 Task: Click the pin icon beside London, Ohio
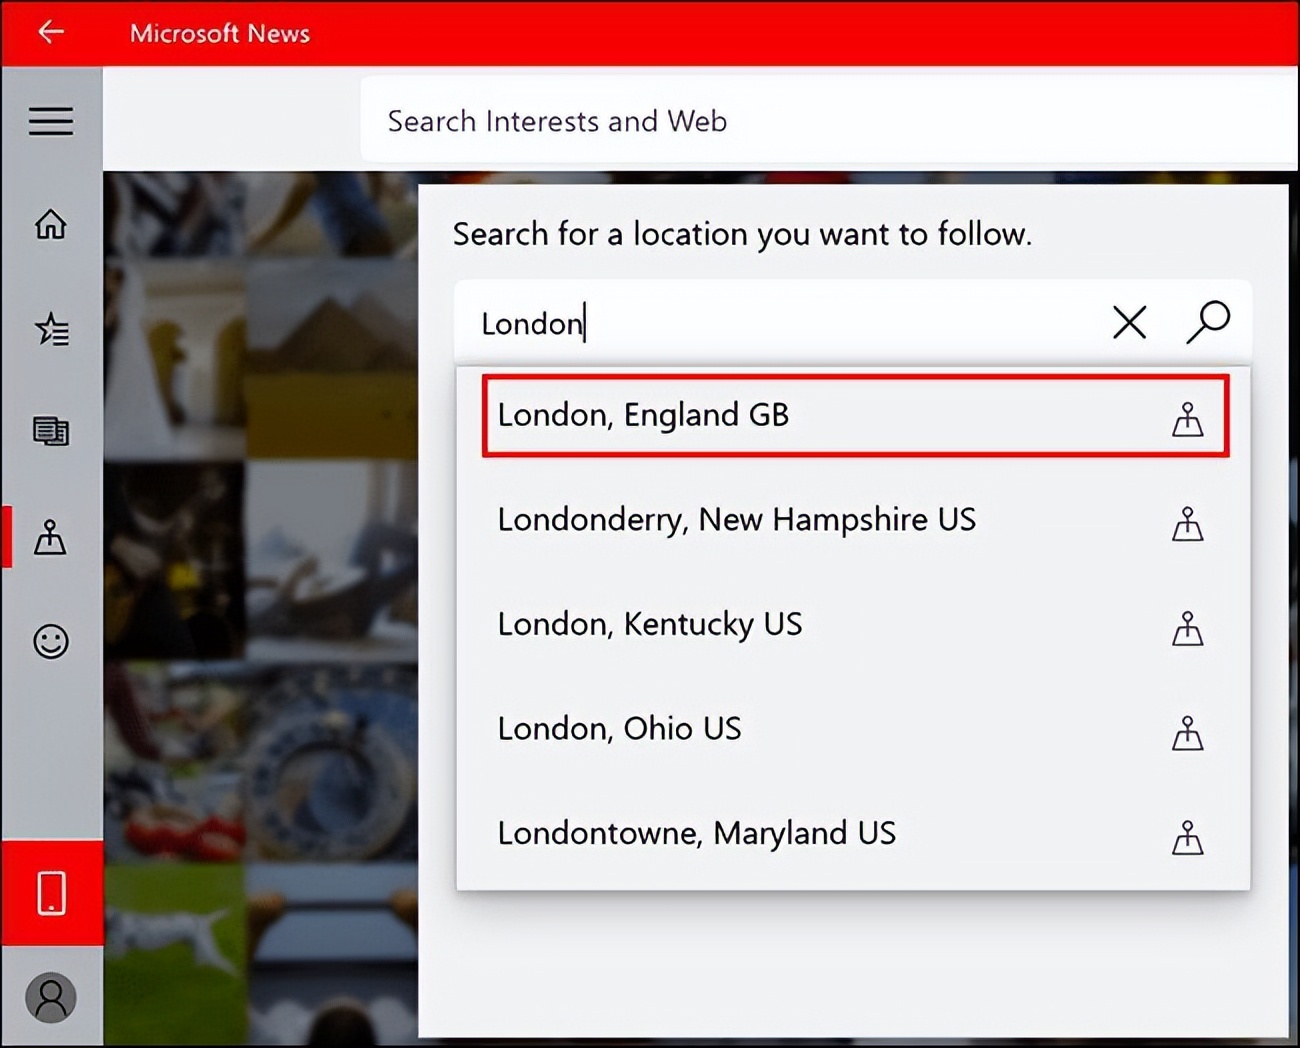coord(1188,734)
